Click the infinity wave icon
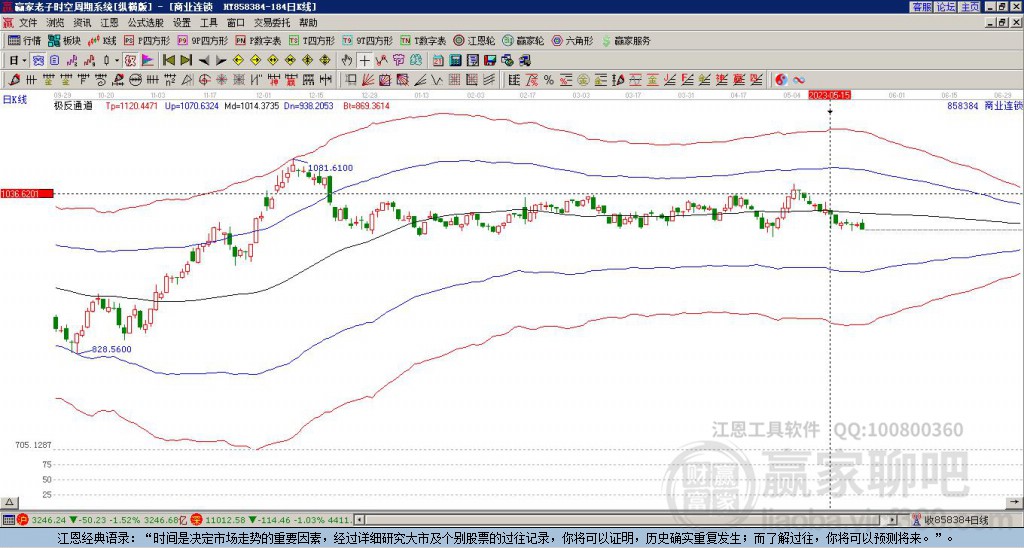The height and width of the screenshot is (548, 1024). pyautogui.click(x=798, y=80)
